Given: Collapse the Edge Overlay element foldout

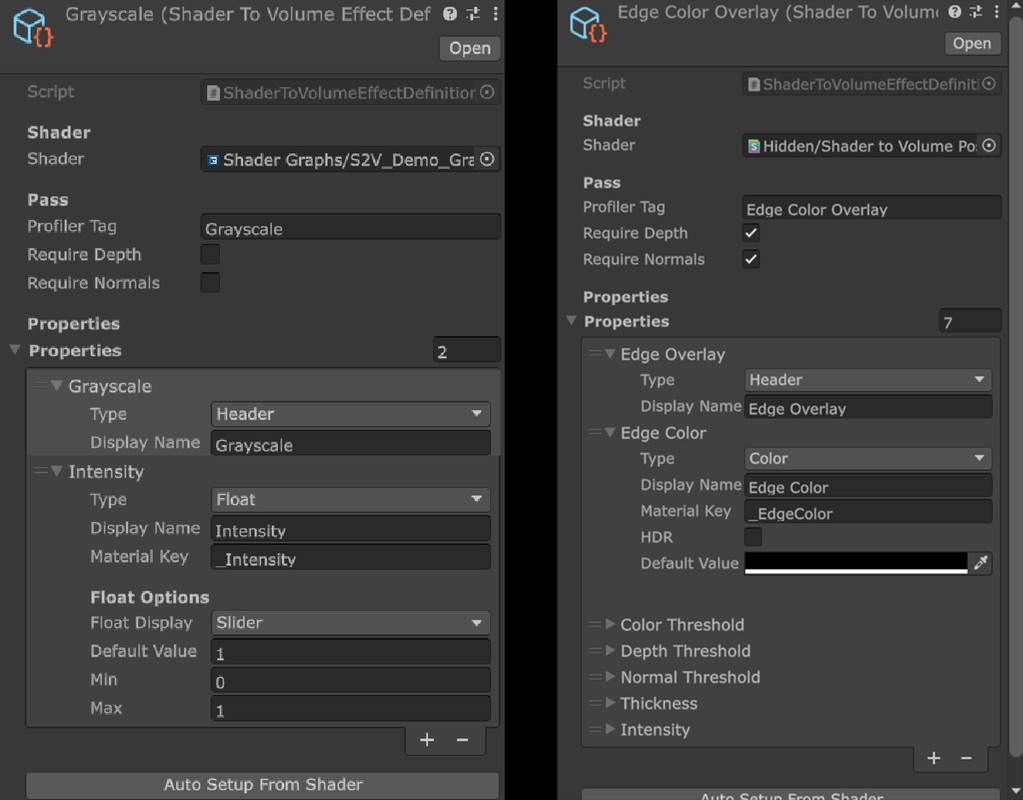Looking at the screenshot, I should tap(610, 354).
